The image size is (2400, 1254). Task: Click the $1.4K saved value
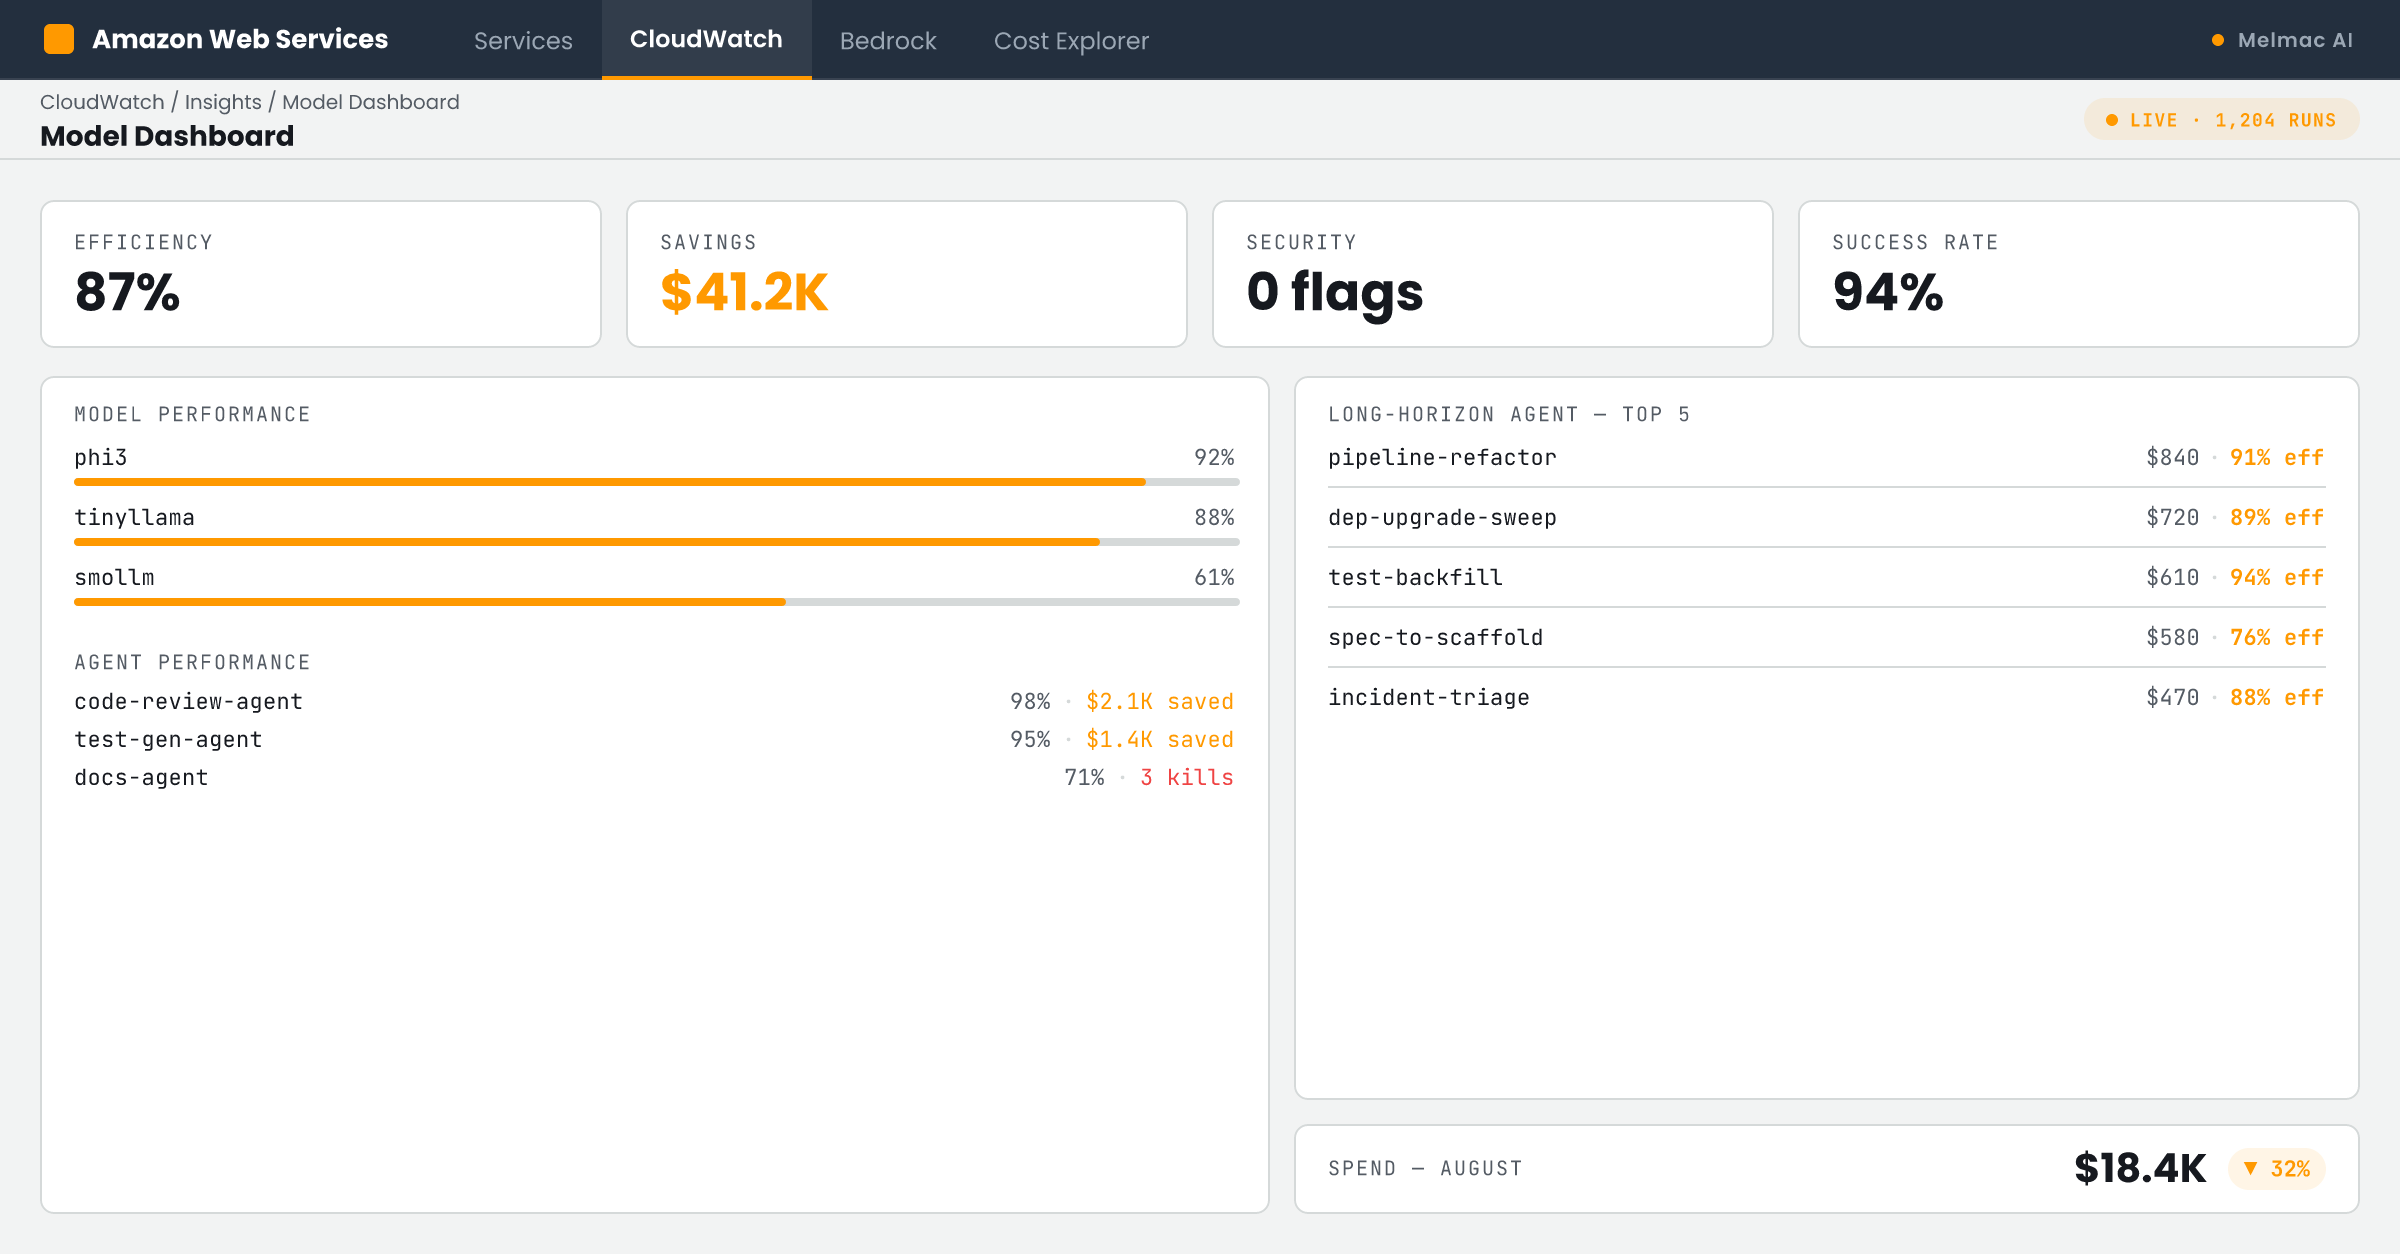[x=1160, y=740]
